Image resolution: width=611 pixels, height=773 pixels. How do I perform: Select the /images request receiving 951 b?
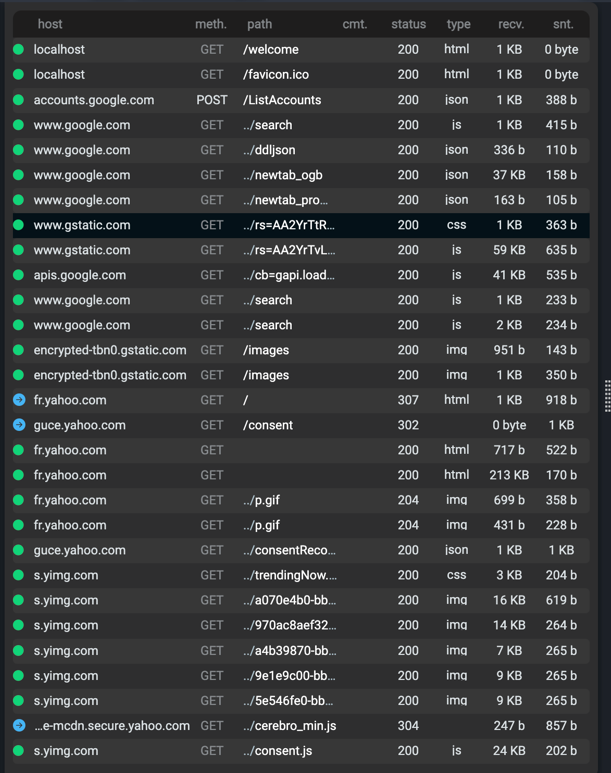(x=301, y=350)
